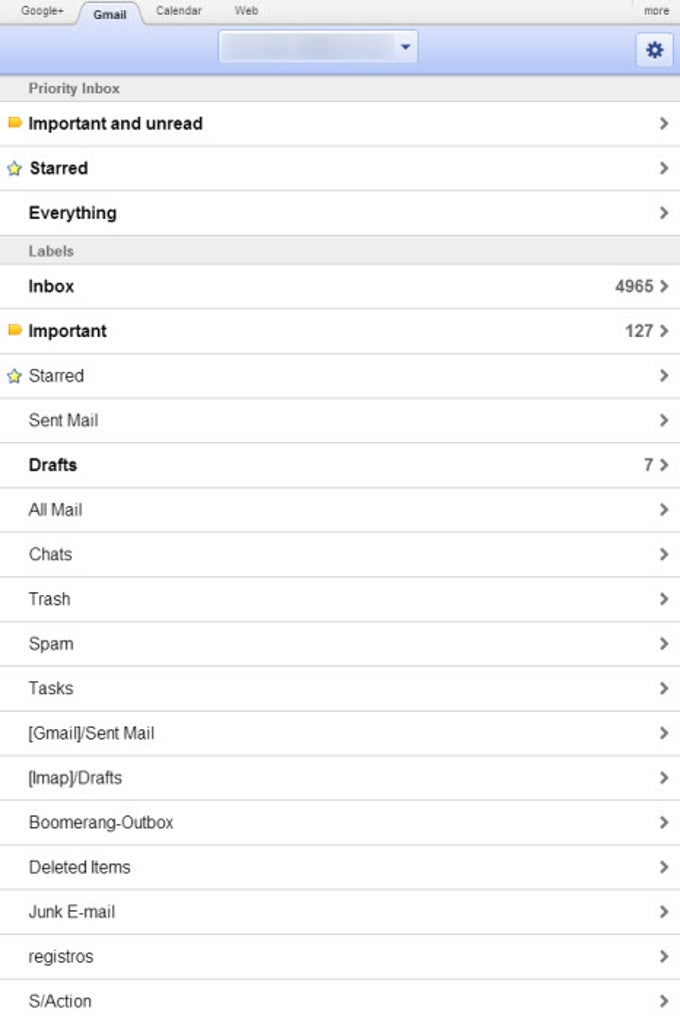Click the importance flag beside Important and unread
The width and height of the screenshot is (680, 1021).
coord(14,123)
